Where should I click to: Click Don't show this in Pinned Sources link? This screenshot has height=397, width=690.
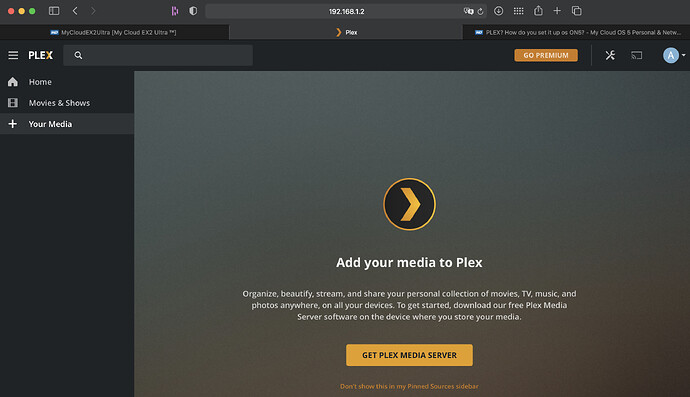[409, 386]
